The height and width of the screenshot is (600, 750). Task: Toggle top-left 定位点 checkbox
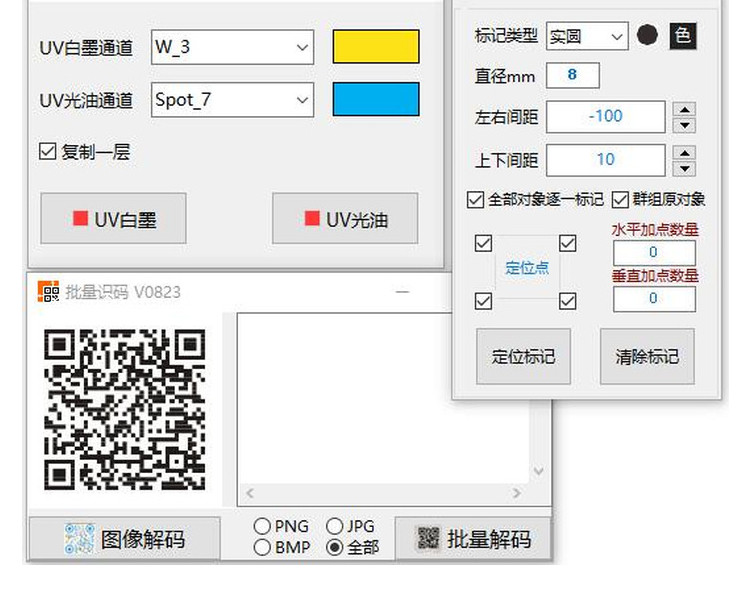483,243
